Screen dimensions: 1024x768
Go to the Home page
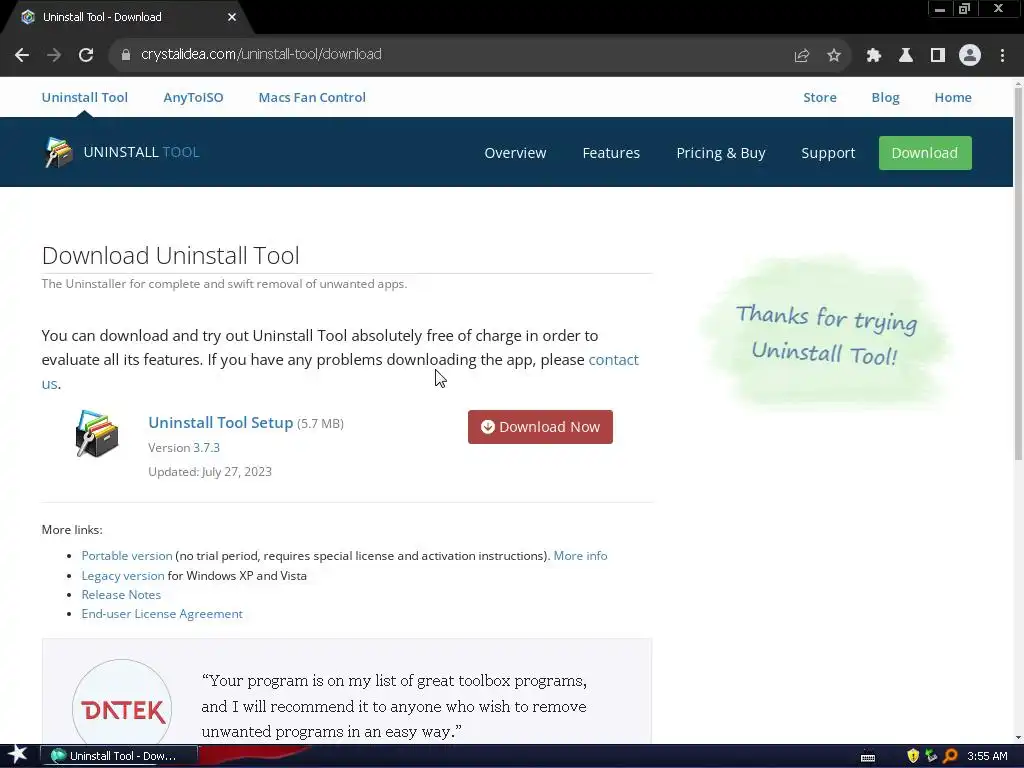[953, 97]
